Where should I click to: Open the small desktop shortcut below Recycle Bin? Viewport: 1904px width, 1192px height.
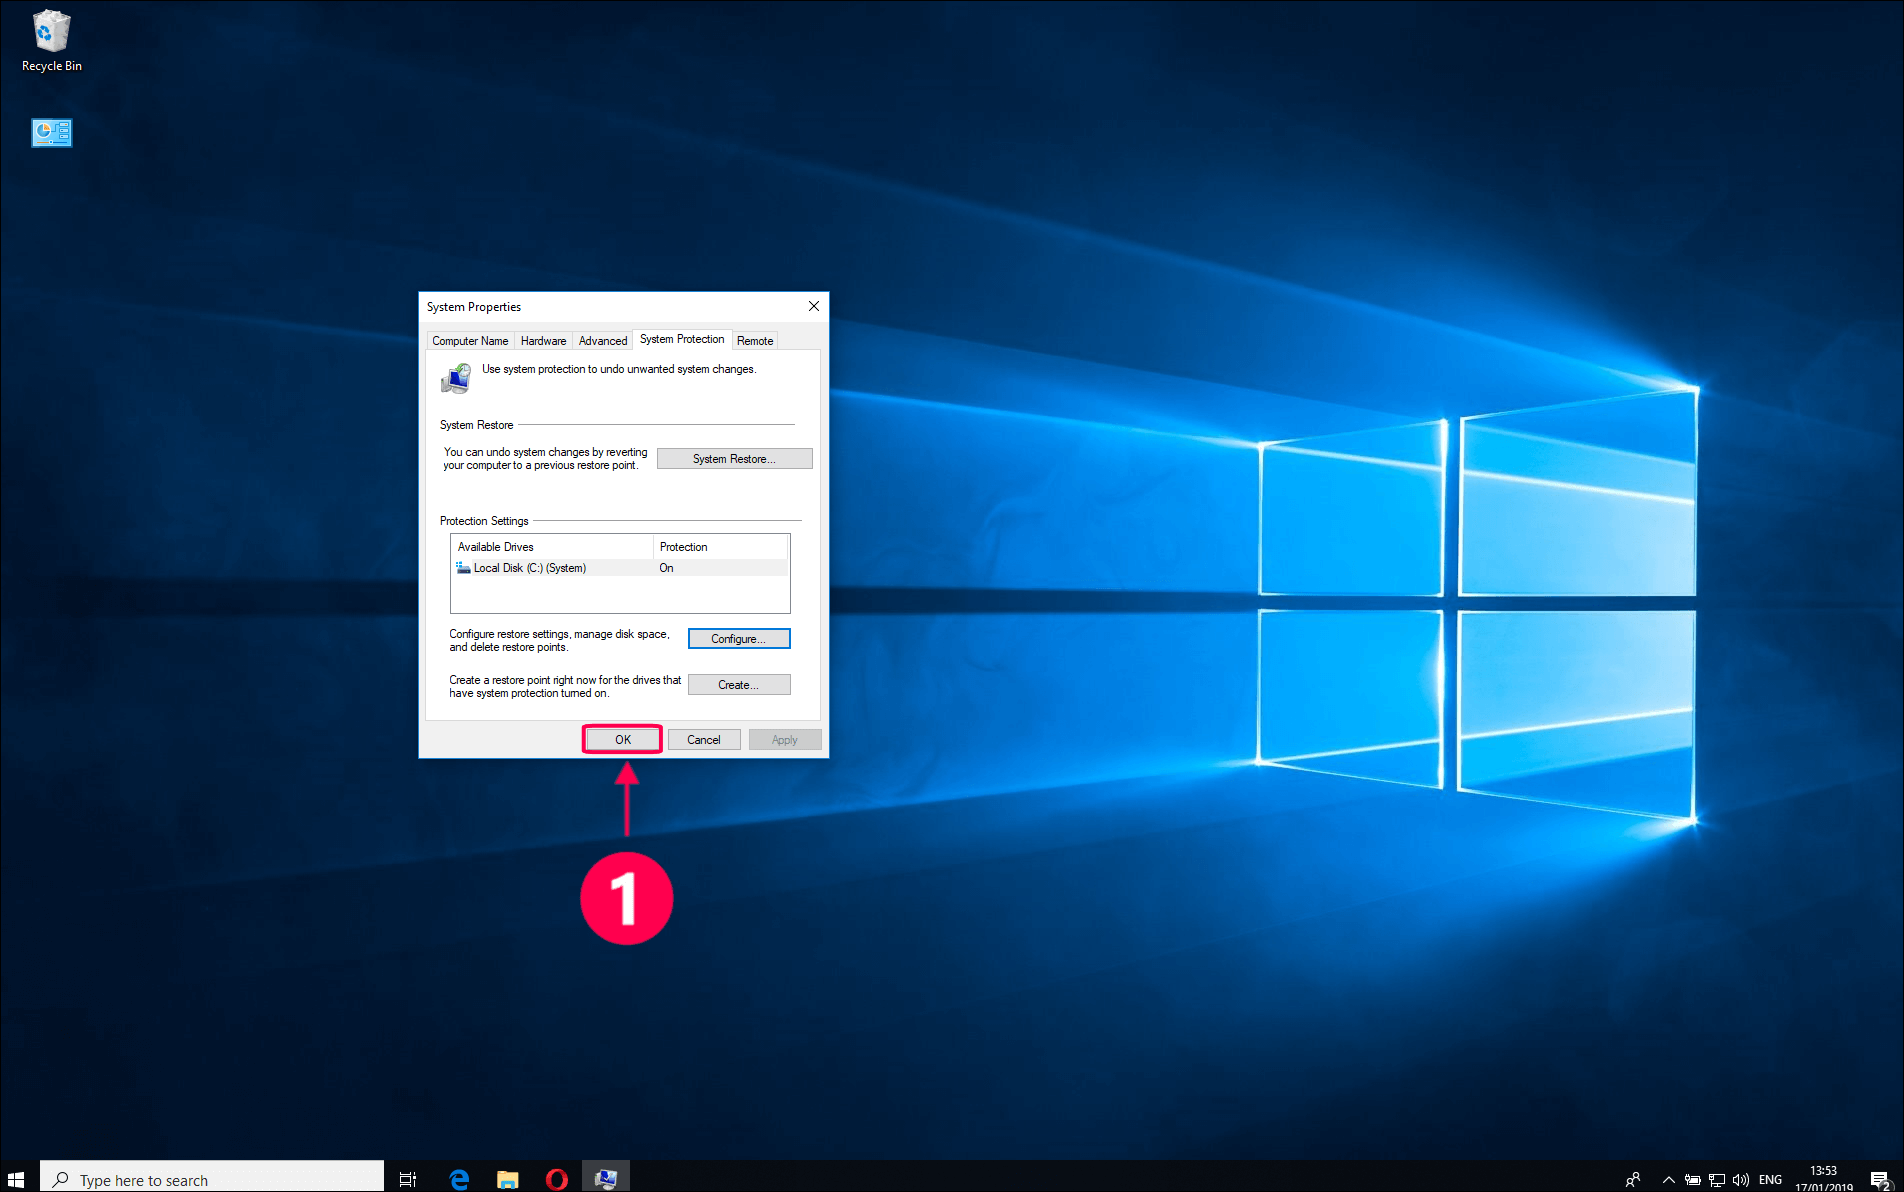click(51, 132)
